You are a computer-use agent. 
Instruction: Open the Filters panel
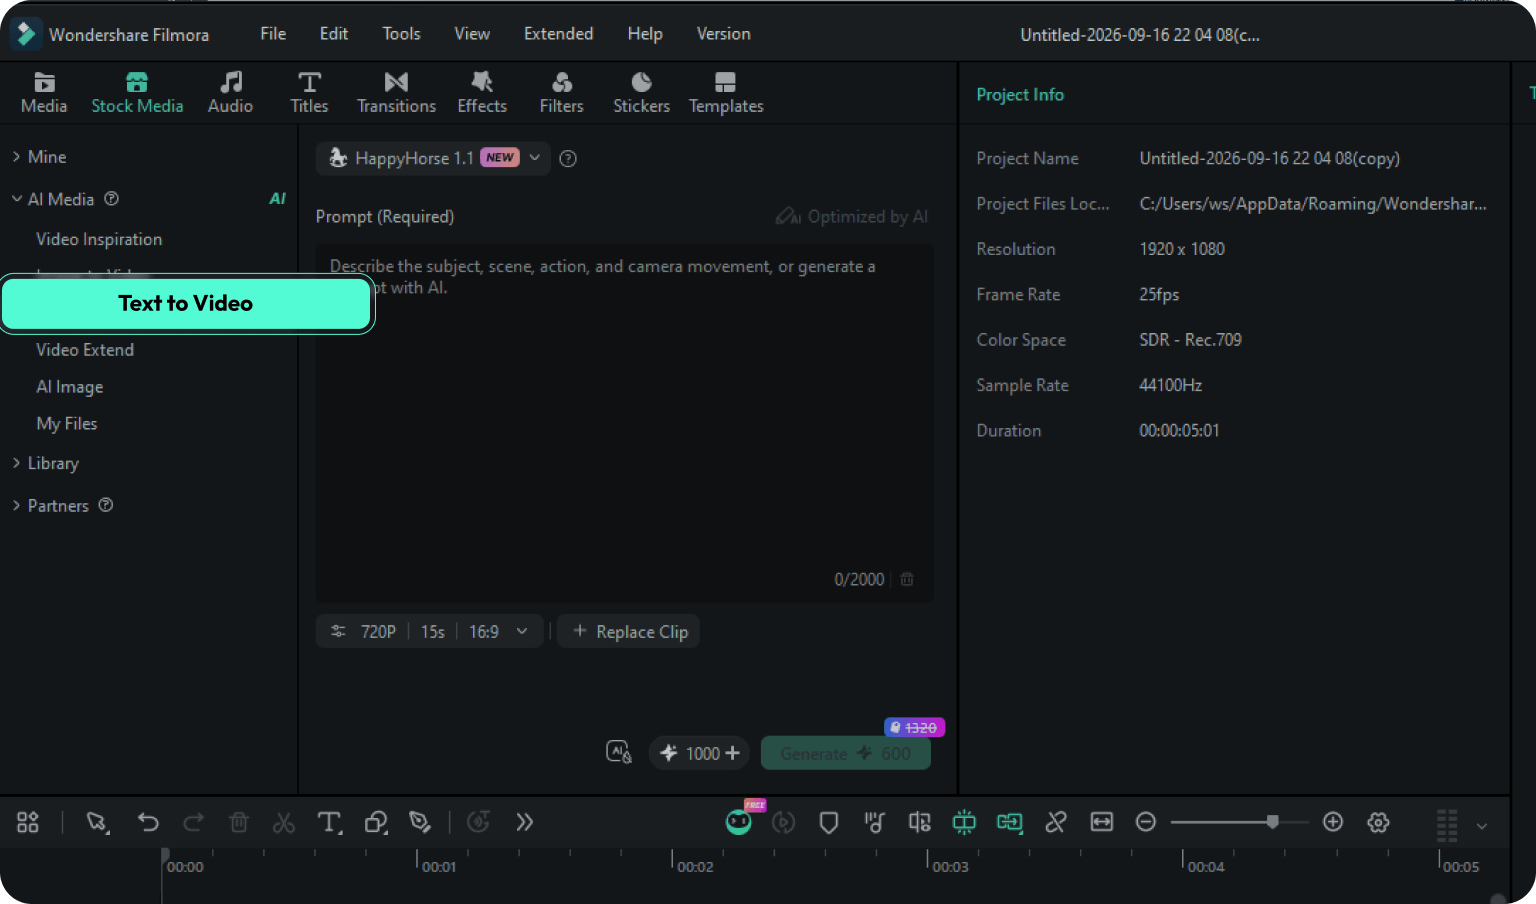[561, 93]
